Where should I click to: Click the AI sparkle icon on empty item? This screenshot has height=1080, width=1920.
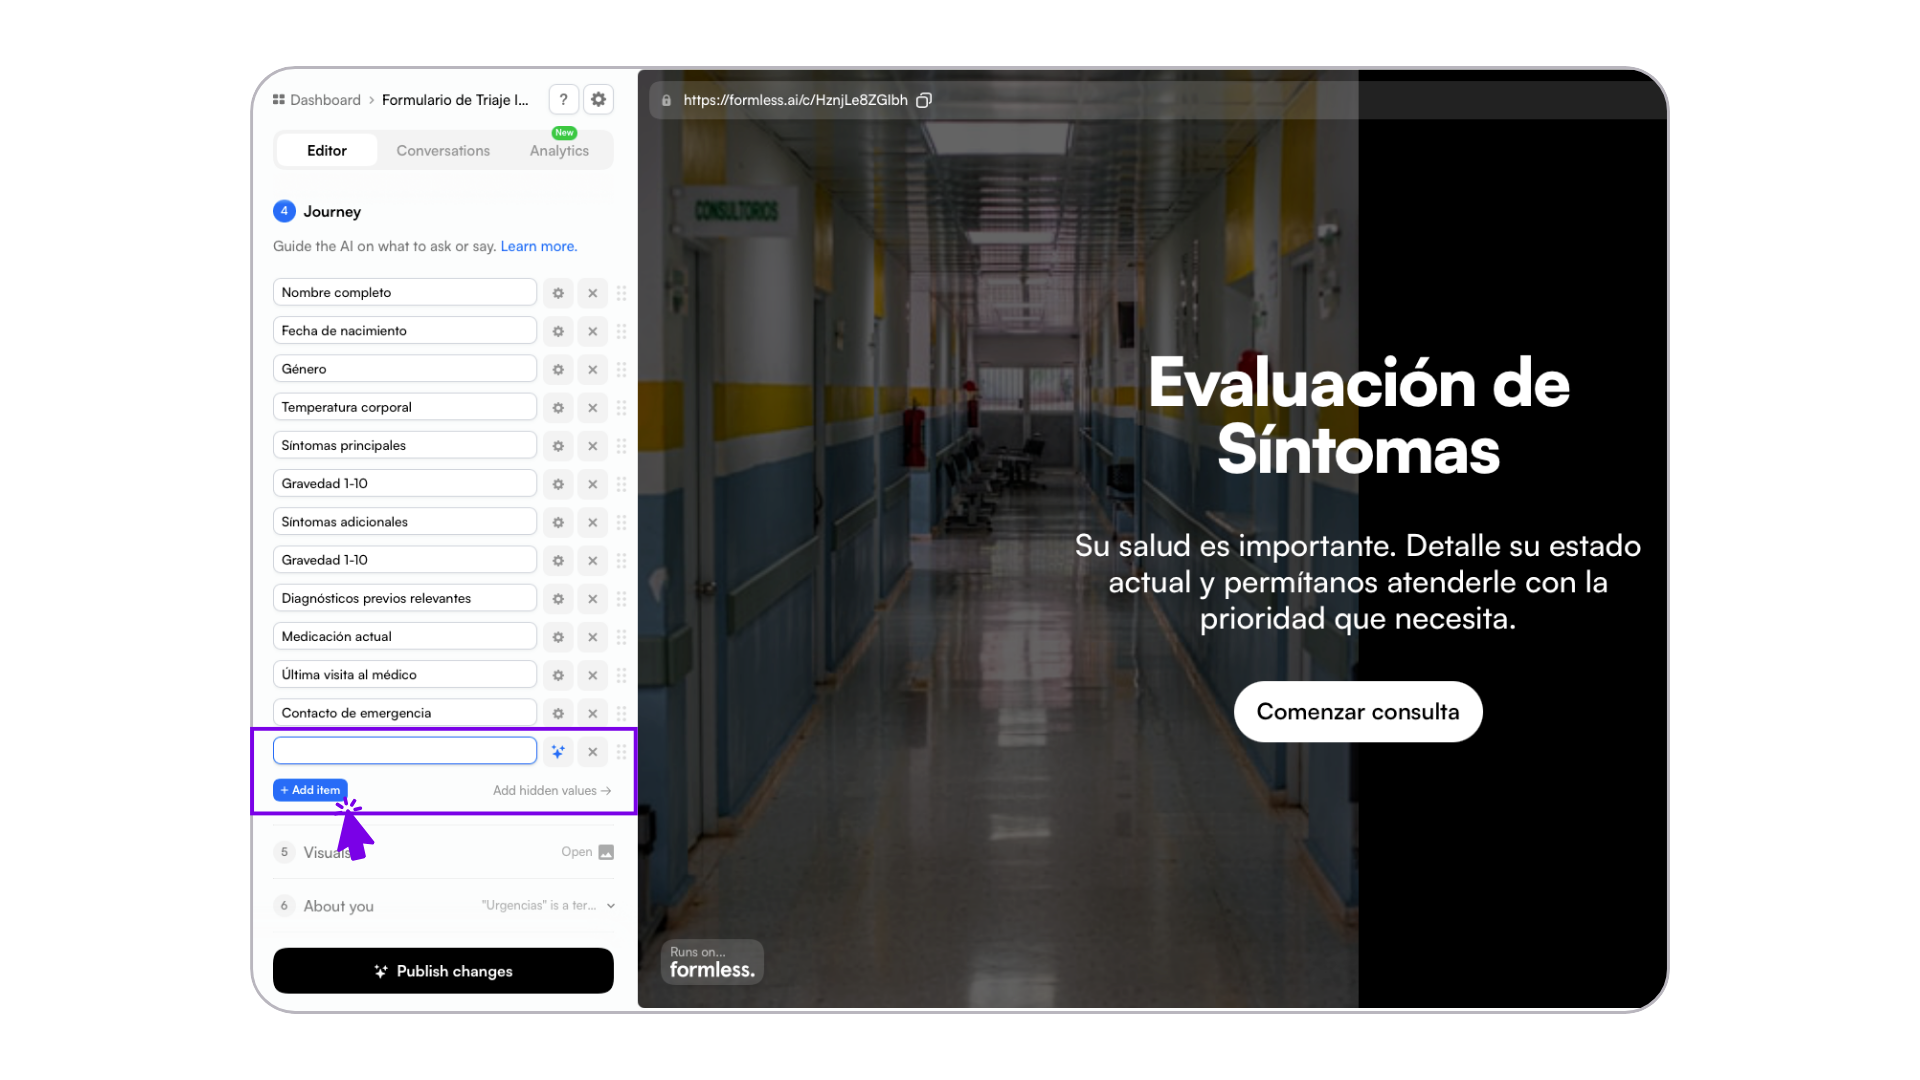[558, 752]
